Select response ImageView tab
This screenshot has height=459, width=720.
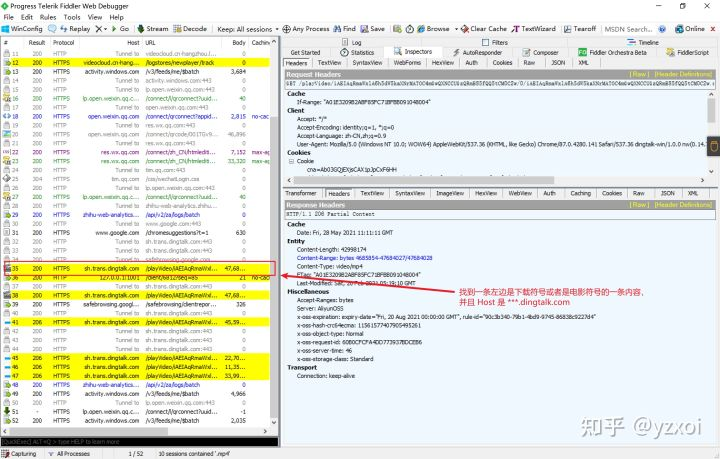[x=450, y=193]
